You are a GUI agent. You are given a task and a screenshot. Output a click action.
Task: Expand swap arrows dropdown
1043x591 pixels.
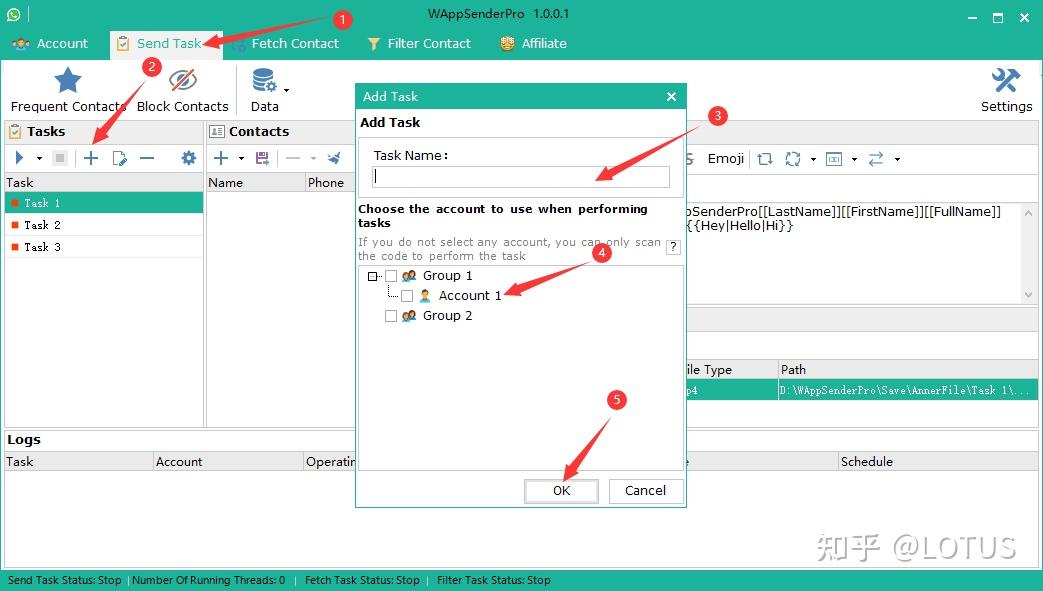[897, 159]
